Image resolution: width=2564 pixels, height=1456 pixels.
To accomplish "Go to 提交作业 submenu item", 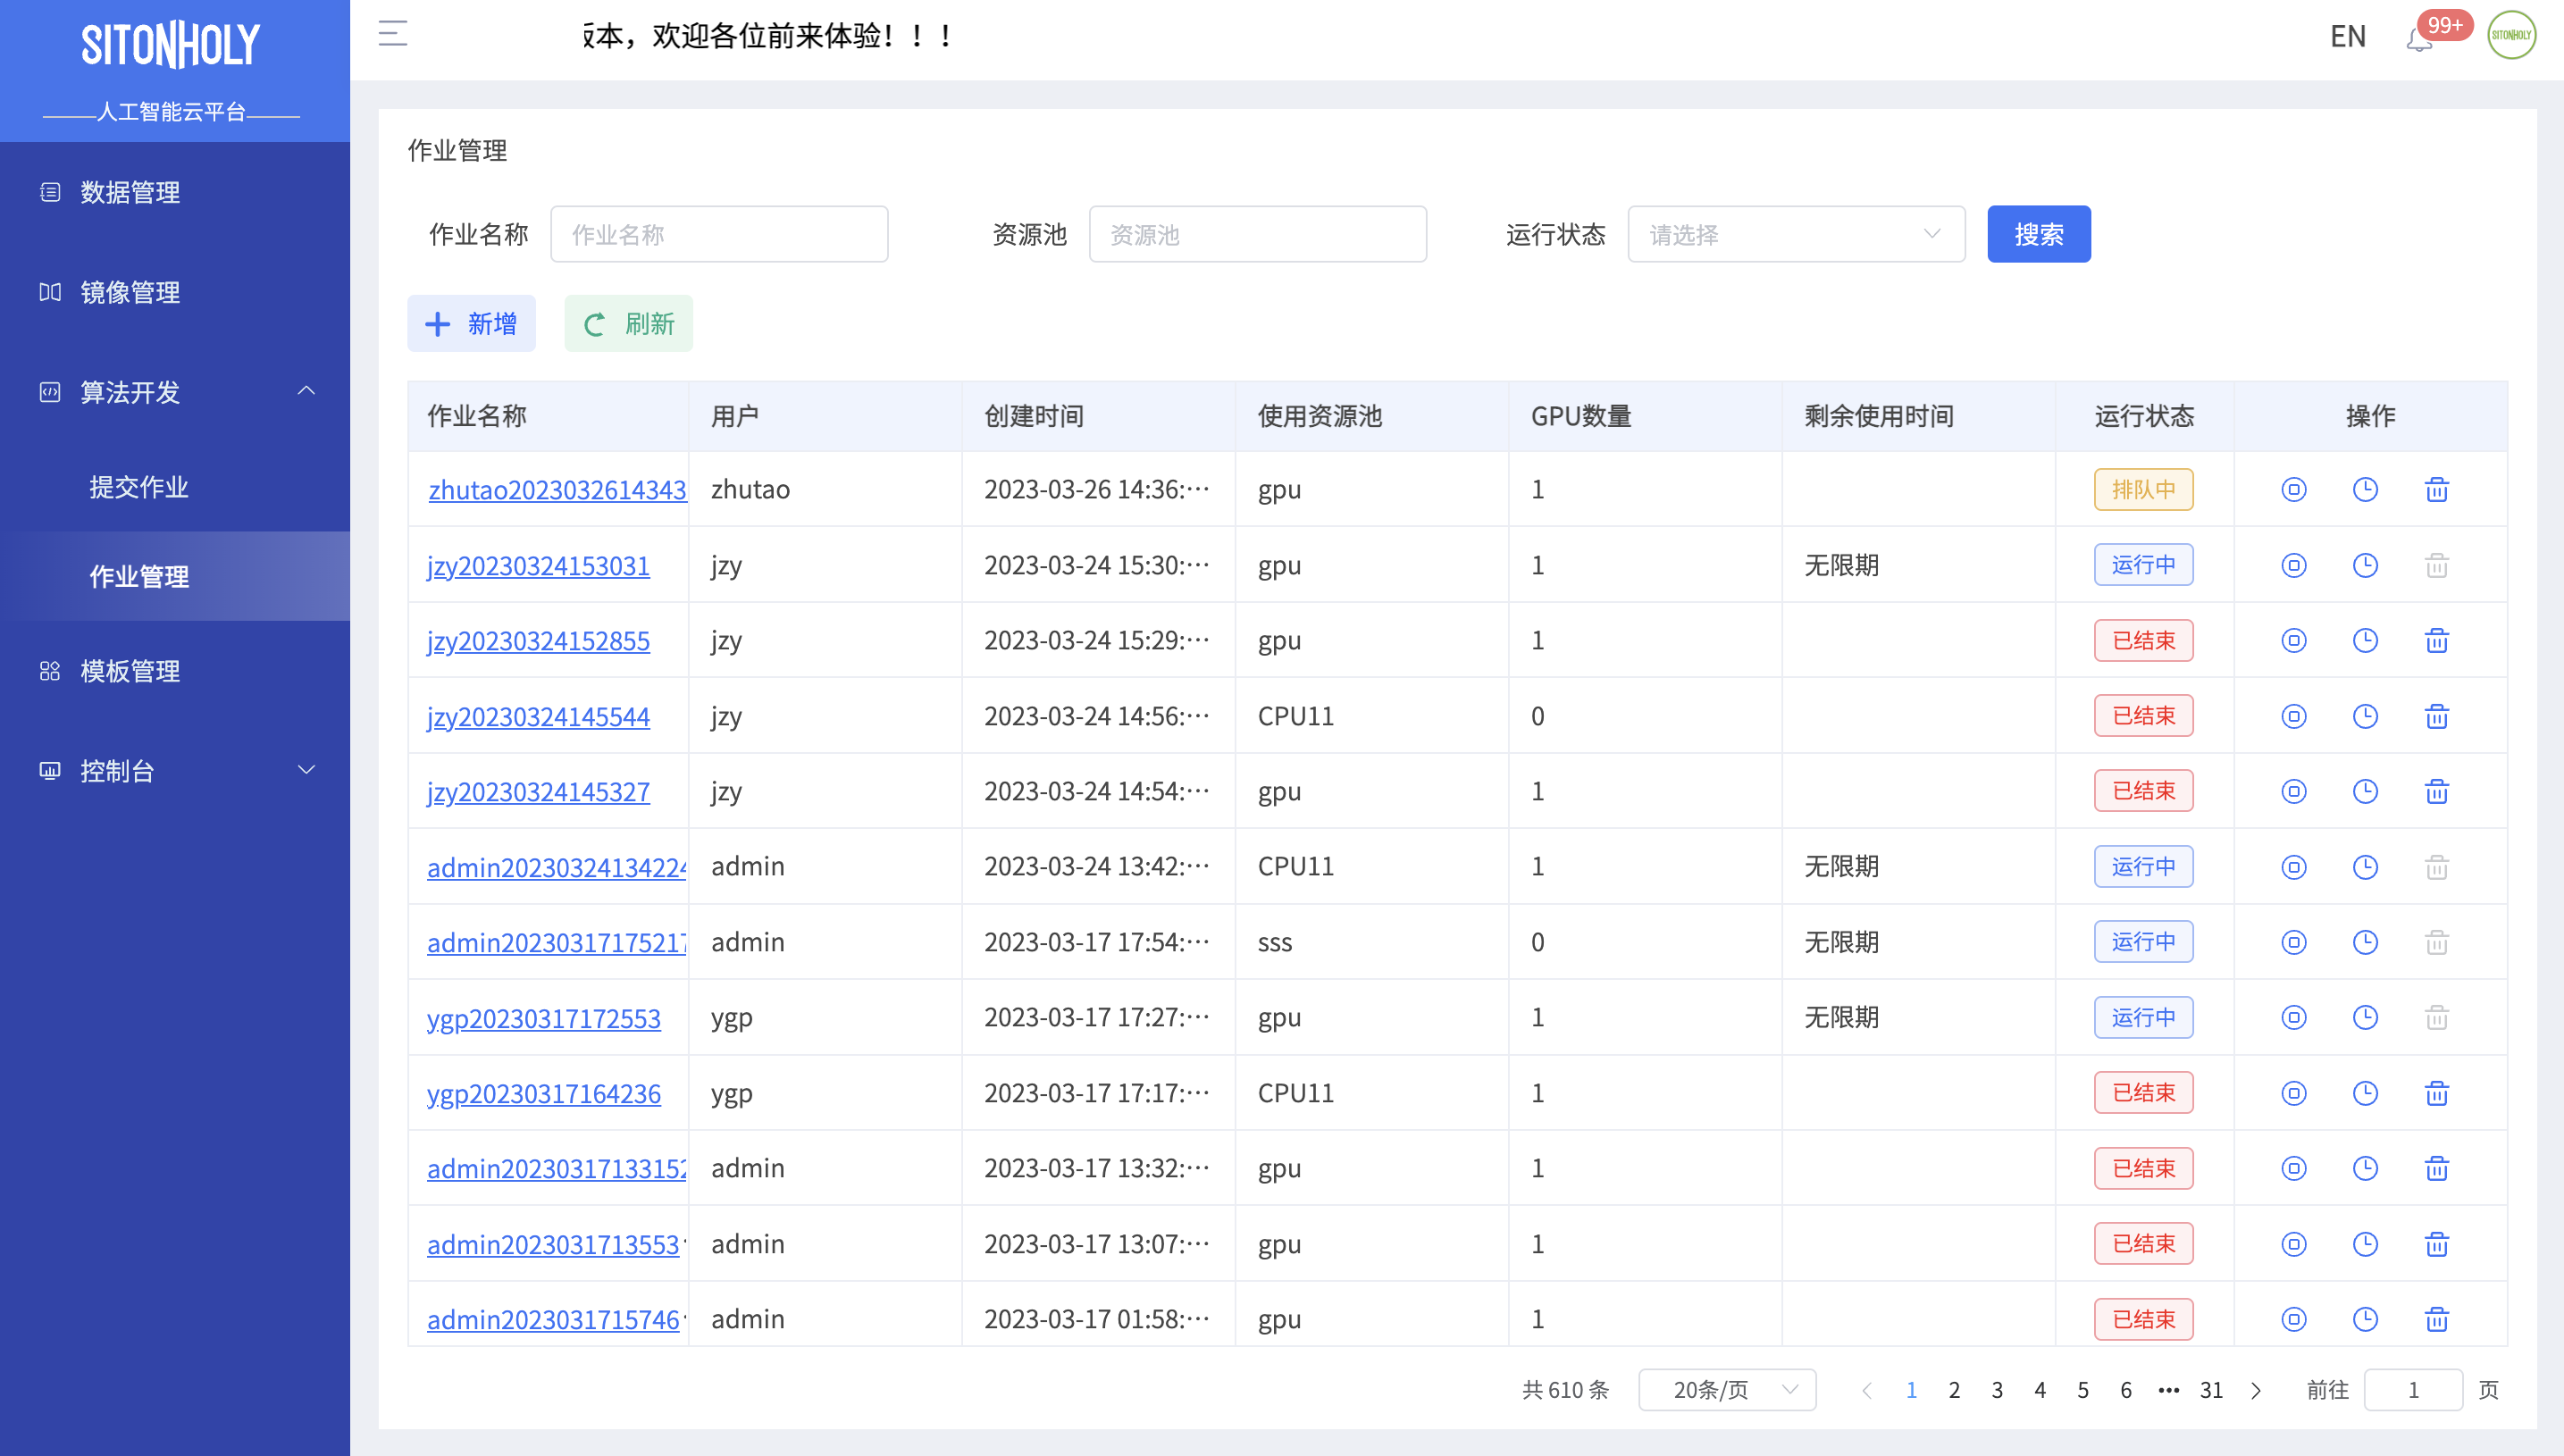I will (x=175, y=487).
